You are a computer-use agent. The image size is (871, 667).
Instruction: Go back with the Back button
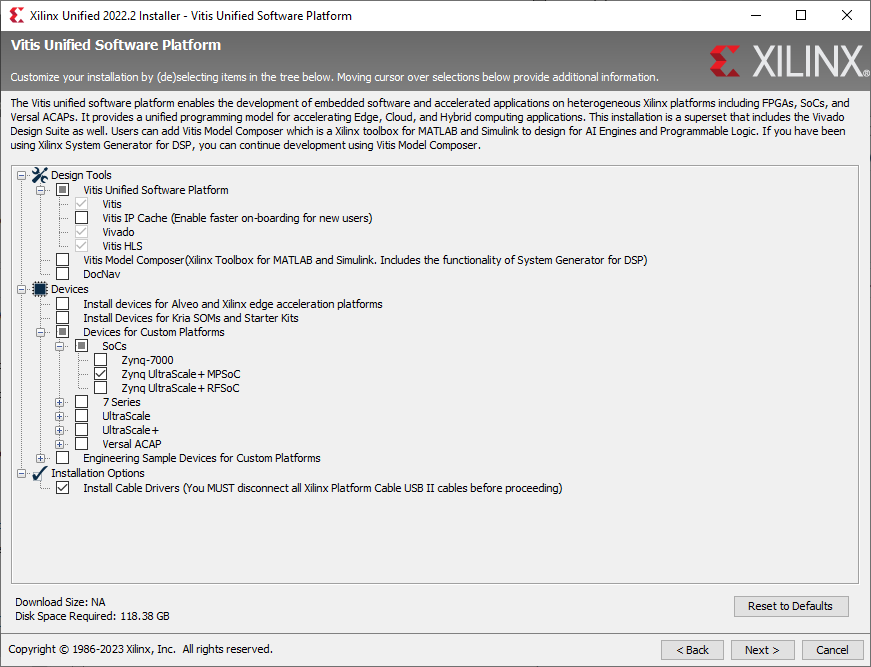692,650
